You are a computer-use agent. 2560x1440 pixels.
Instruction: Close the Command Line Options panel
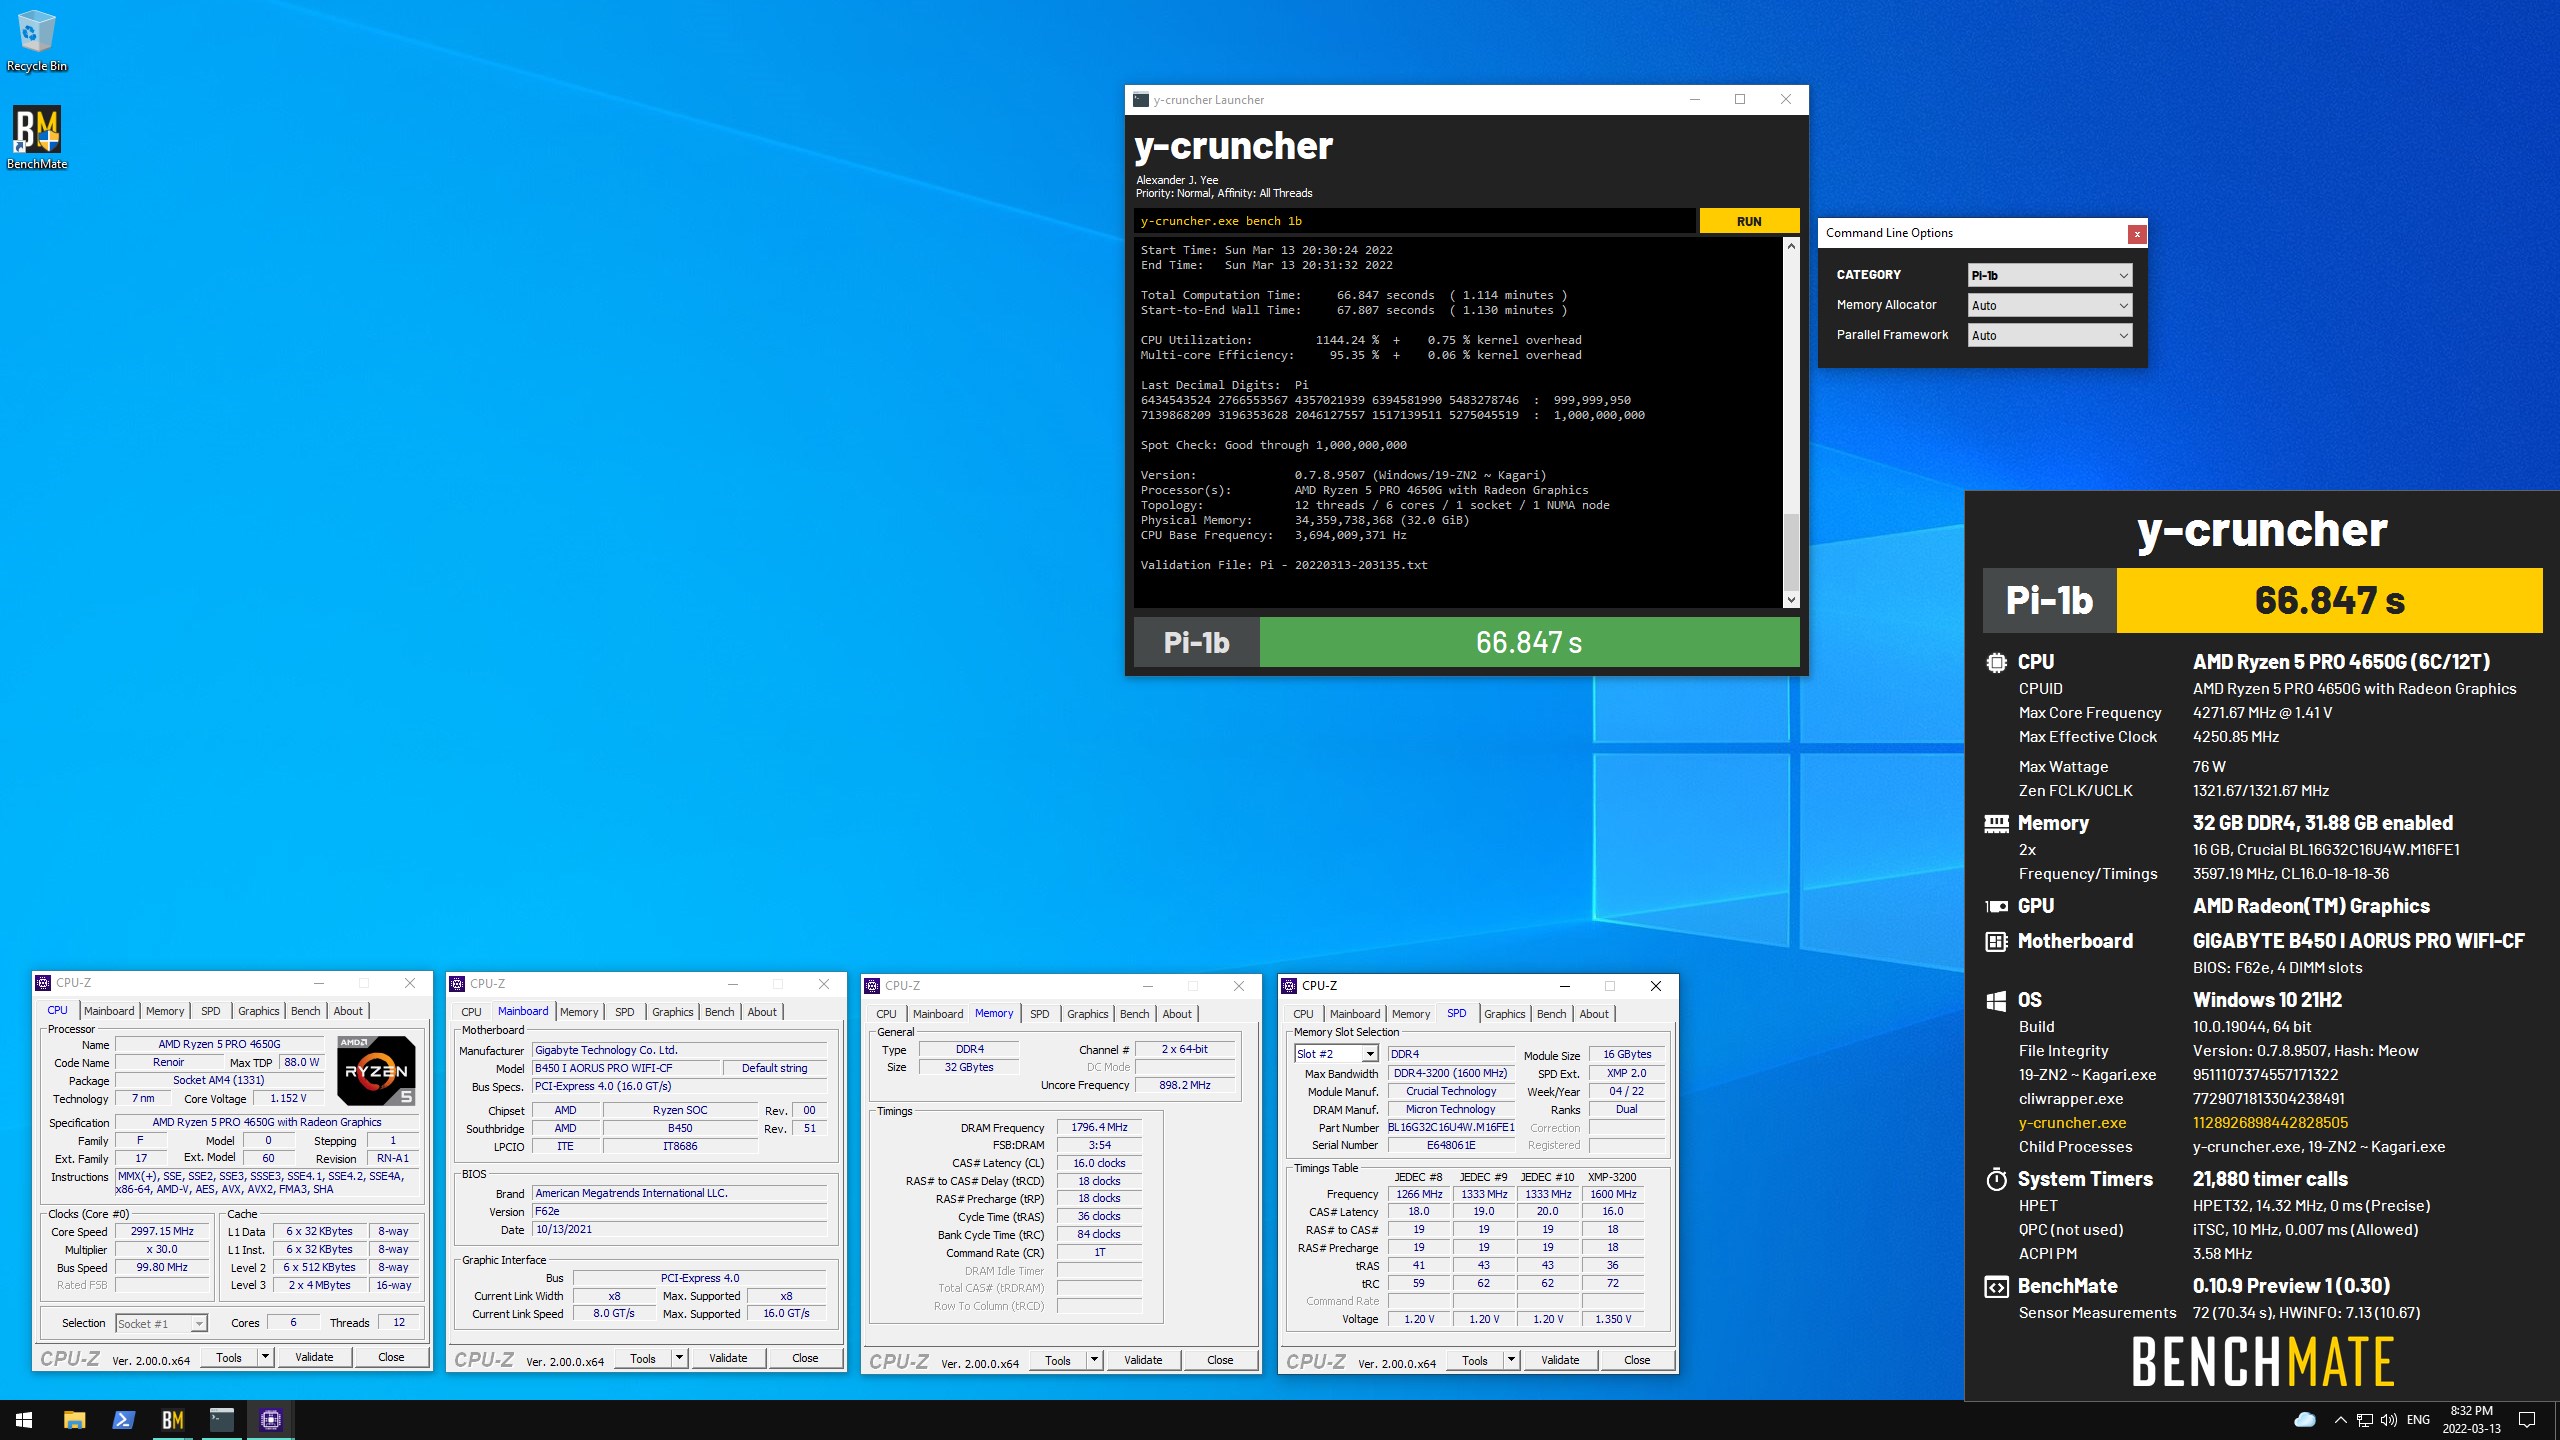pyautogui.click(x=2137, y=234)
